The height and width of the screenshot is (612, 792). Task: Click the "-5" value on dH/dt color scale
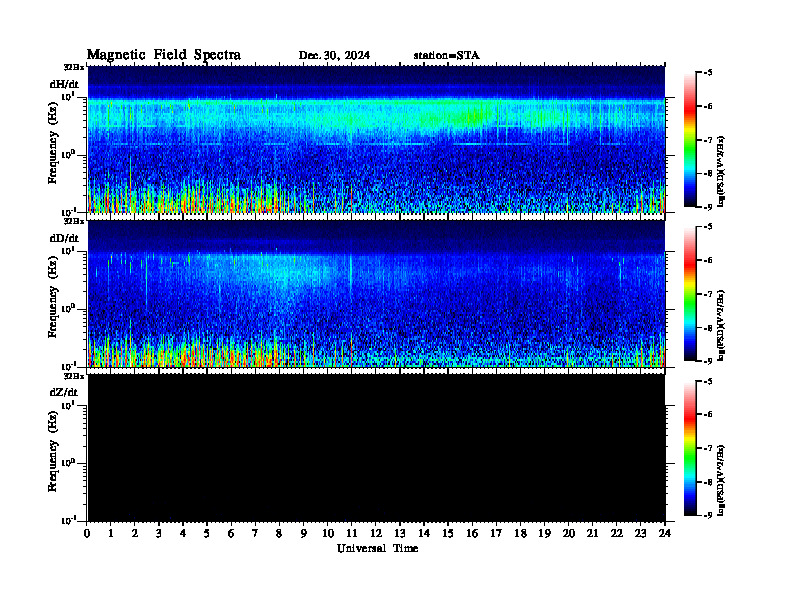pos(708,73)
